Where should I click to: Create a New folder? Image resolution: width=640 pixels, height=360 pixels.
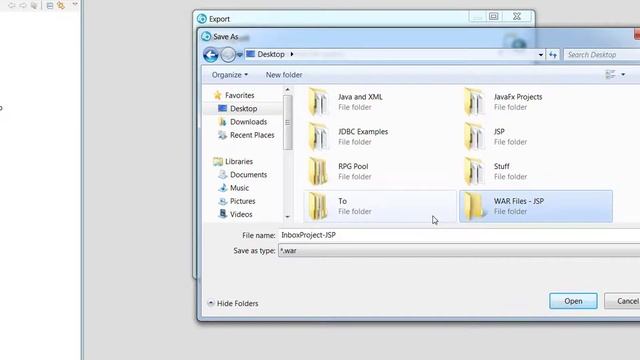tap(284, 75)
